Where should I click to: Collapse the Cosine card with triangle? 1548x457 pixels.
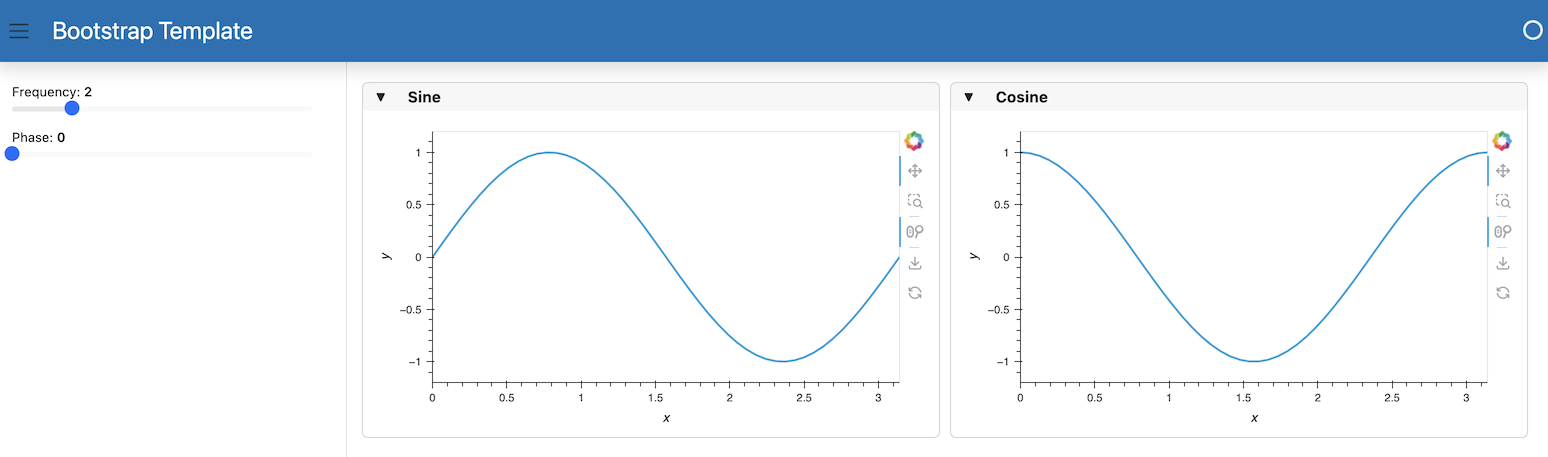tap(968, 97)
